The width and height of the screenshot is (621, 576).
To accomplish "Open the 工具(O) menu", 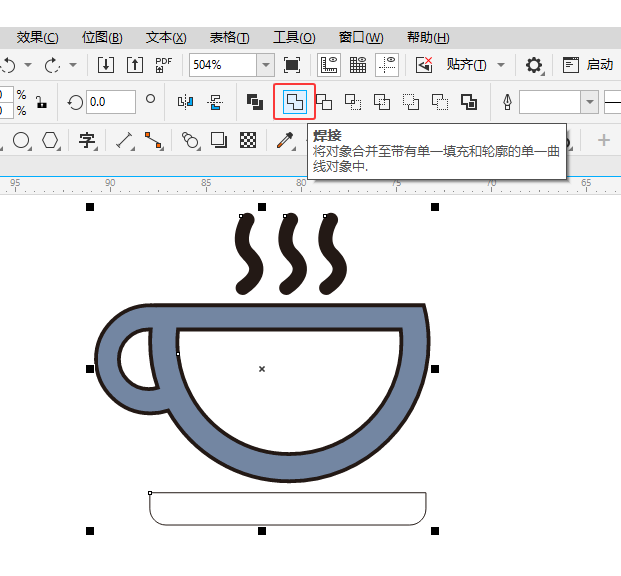I will [294, 37].
